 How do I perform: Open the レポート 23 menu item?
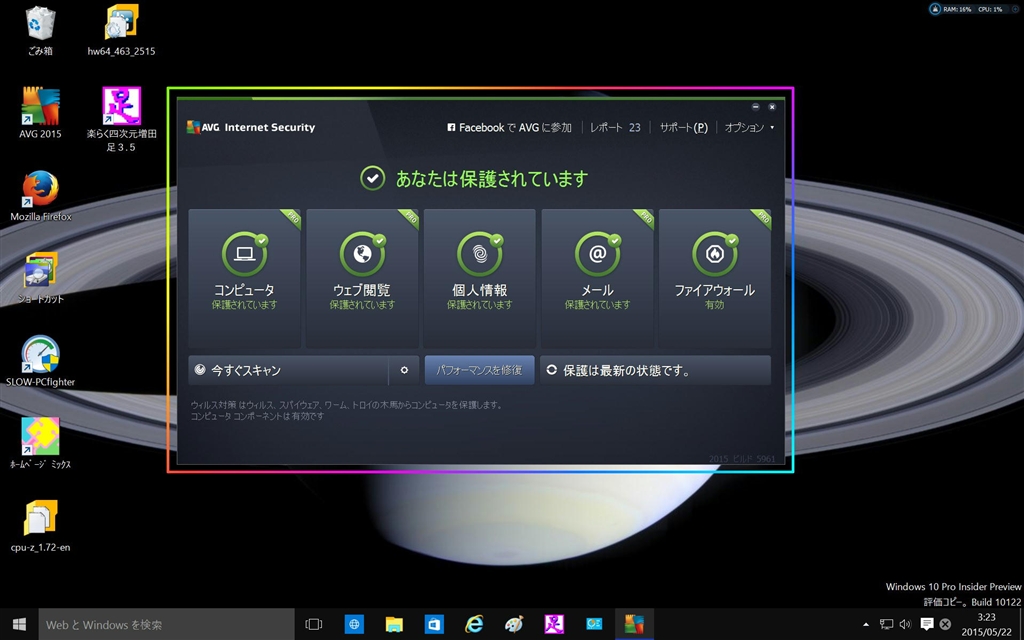(615, 127)
